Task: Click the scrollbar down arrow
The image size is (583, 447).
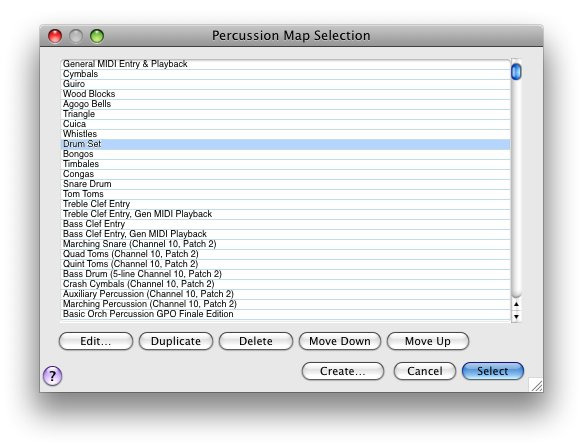Action: pos(516,316)
